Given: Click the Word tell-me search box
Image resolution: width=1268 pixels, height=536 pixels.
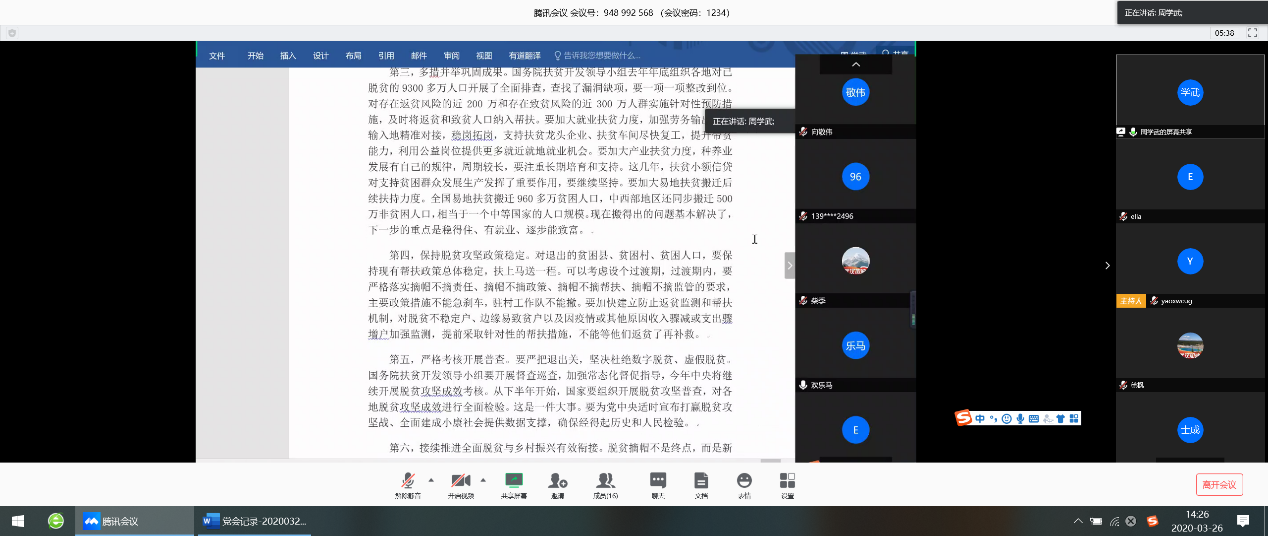Looking at the screenshot, I should (600, 56).
